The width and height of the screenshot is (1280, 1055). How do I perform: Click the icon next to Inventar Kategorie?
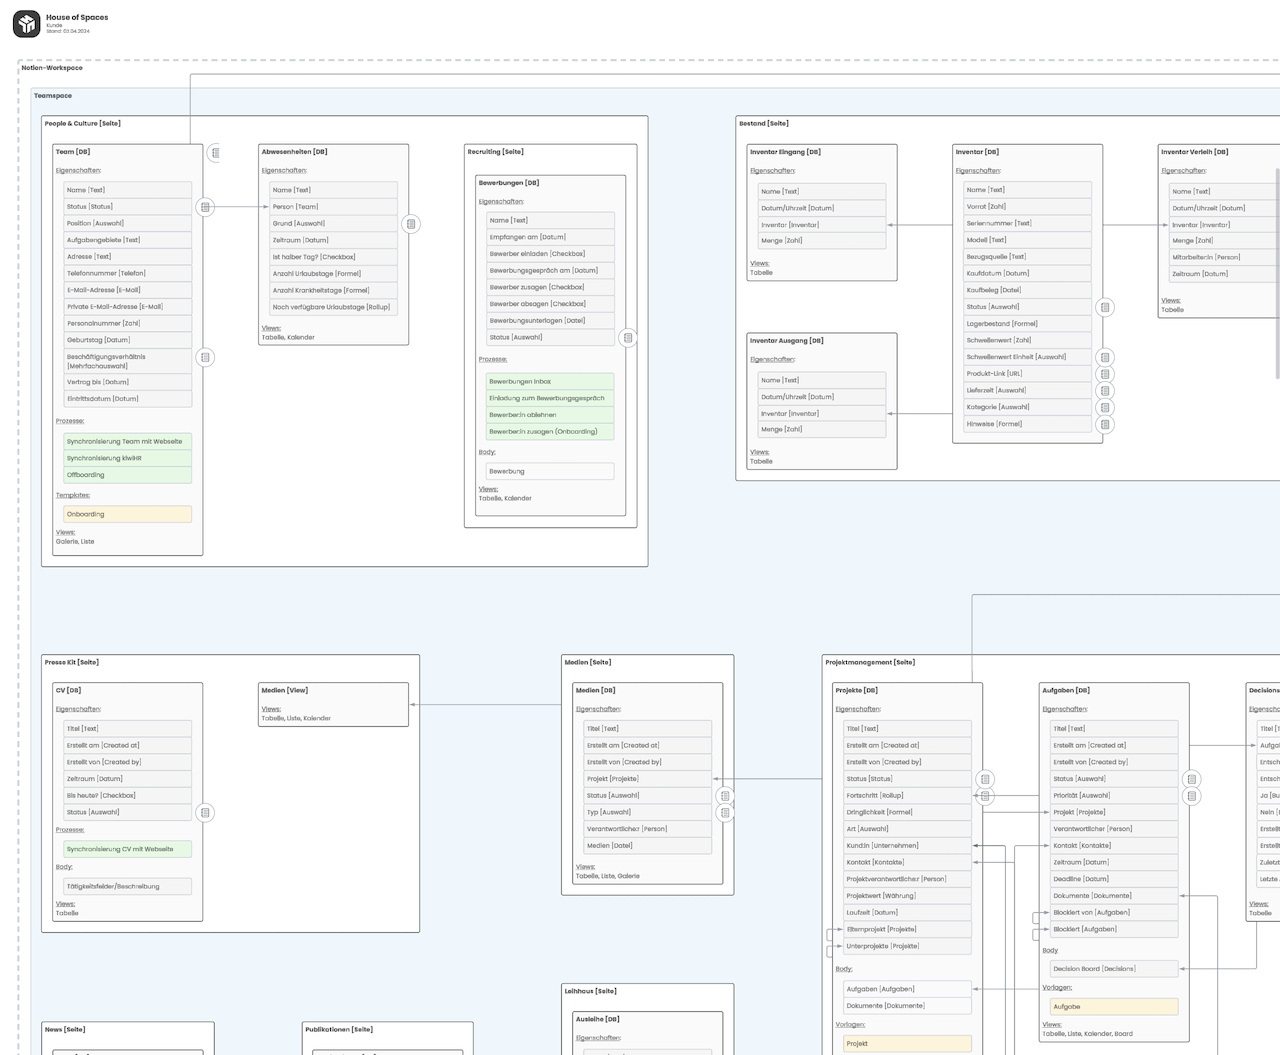click(1105, 407)
